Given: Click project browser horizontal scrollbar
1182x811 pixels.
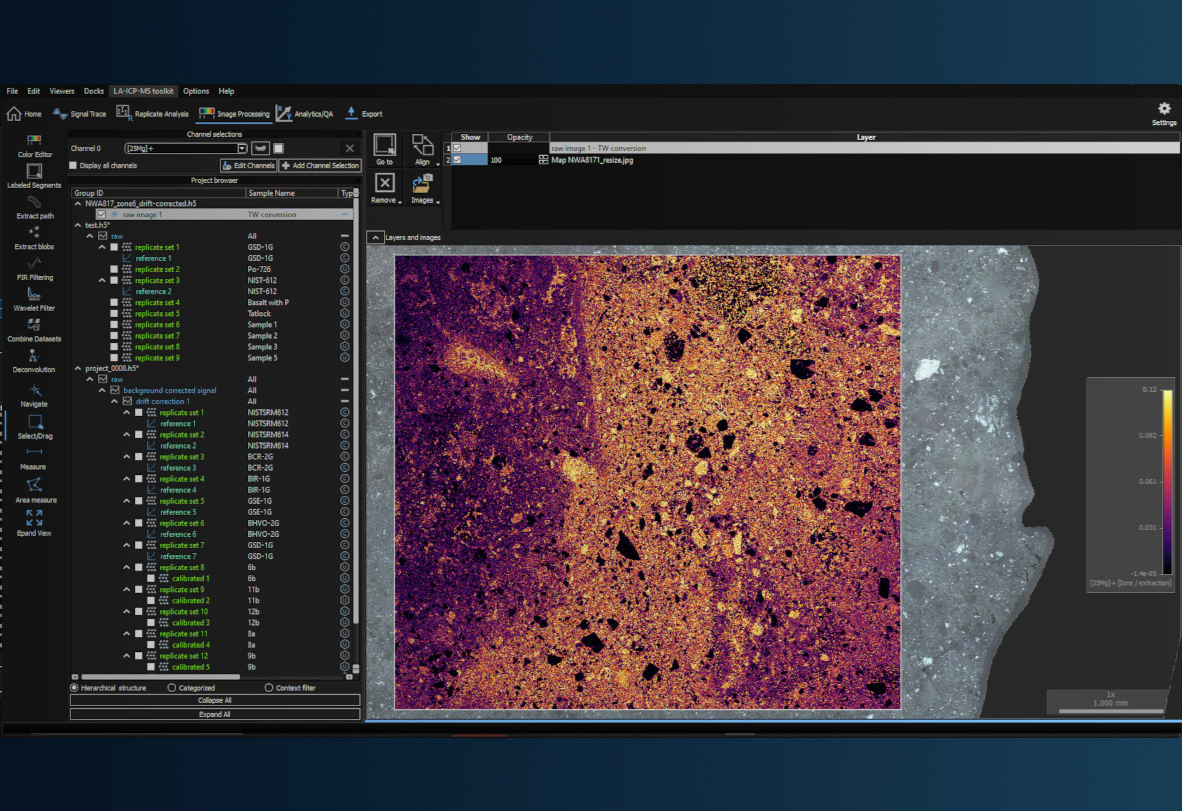Looking at the screenshot, I should (160, 677).
